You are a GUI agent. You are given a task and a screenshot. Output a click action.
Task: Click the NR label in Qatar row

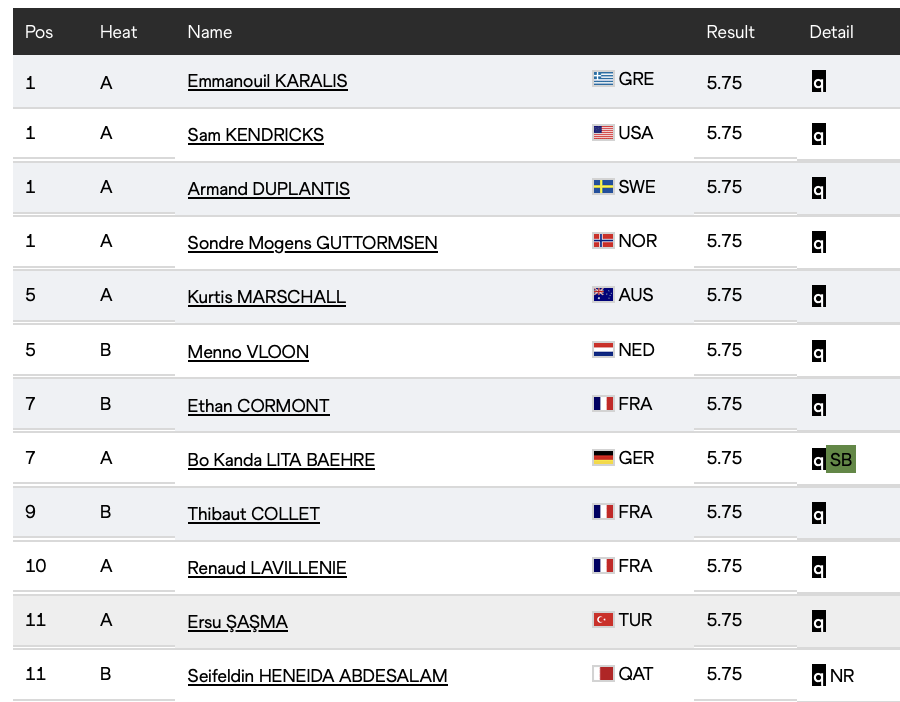(x=842, y=676)
